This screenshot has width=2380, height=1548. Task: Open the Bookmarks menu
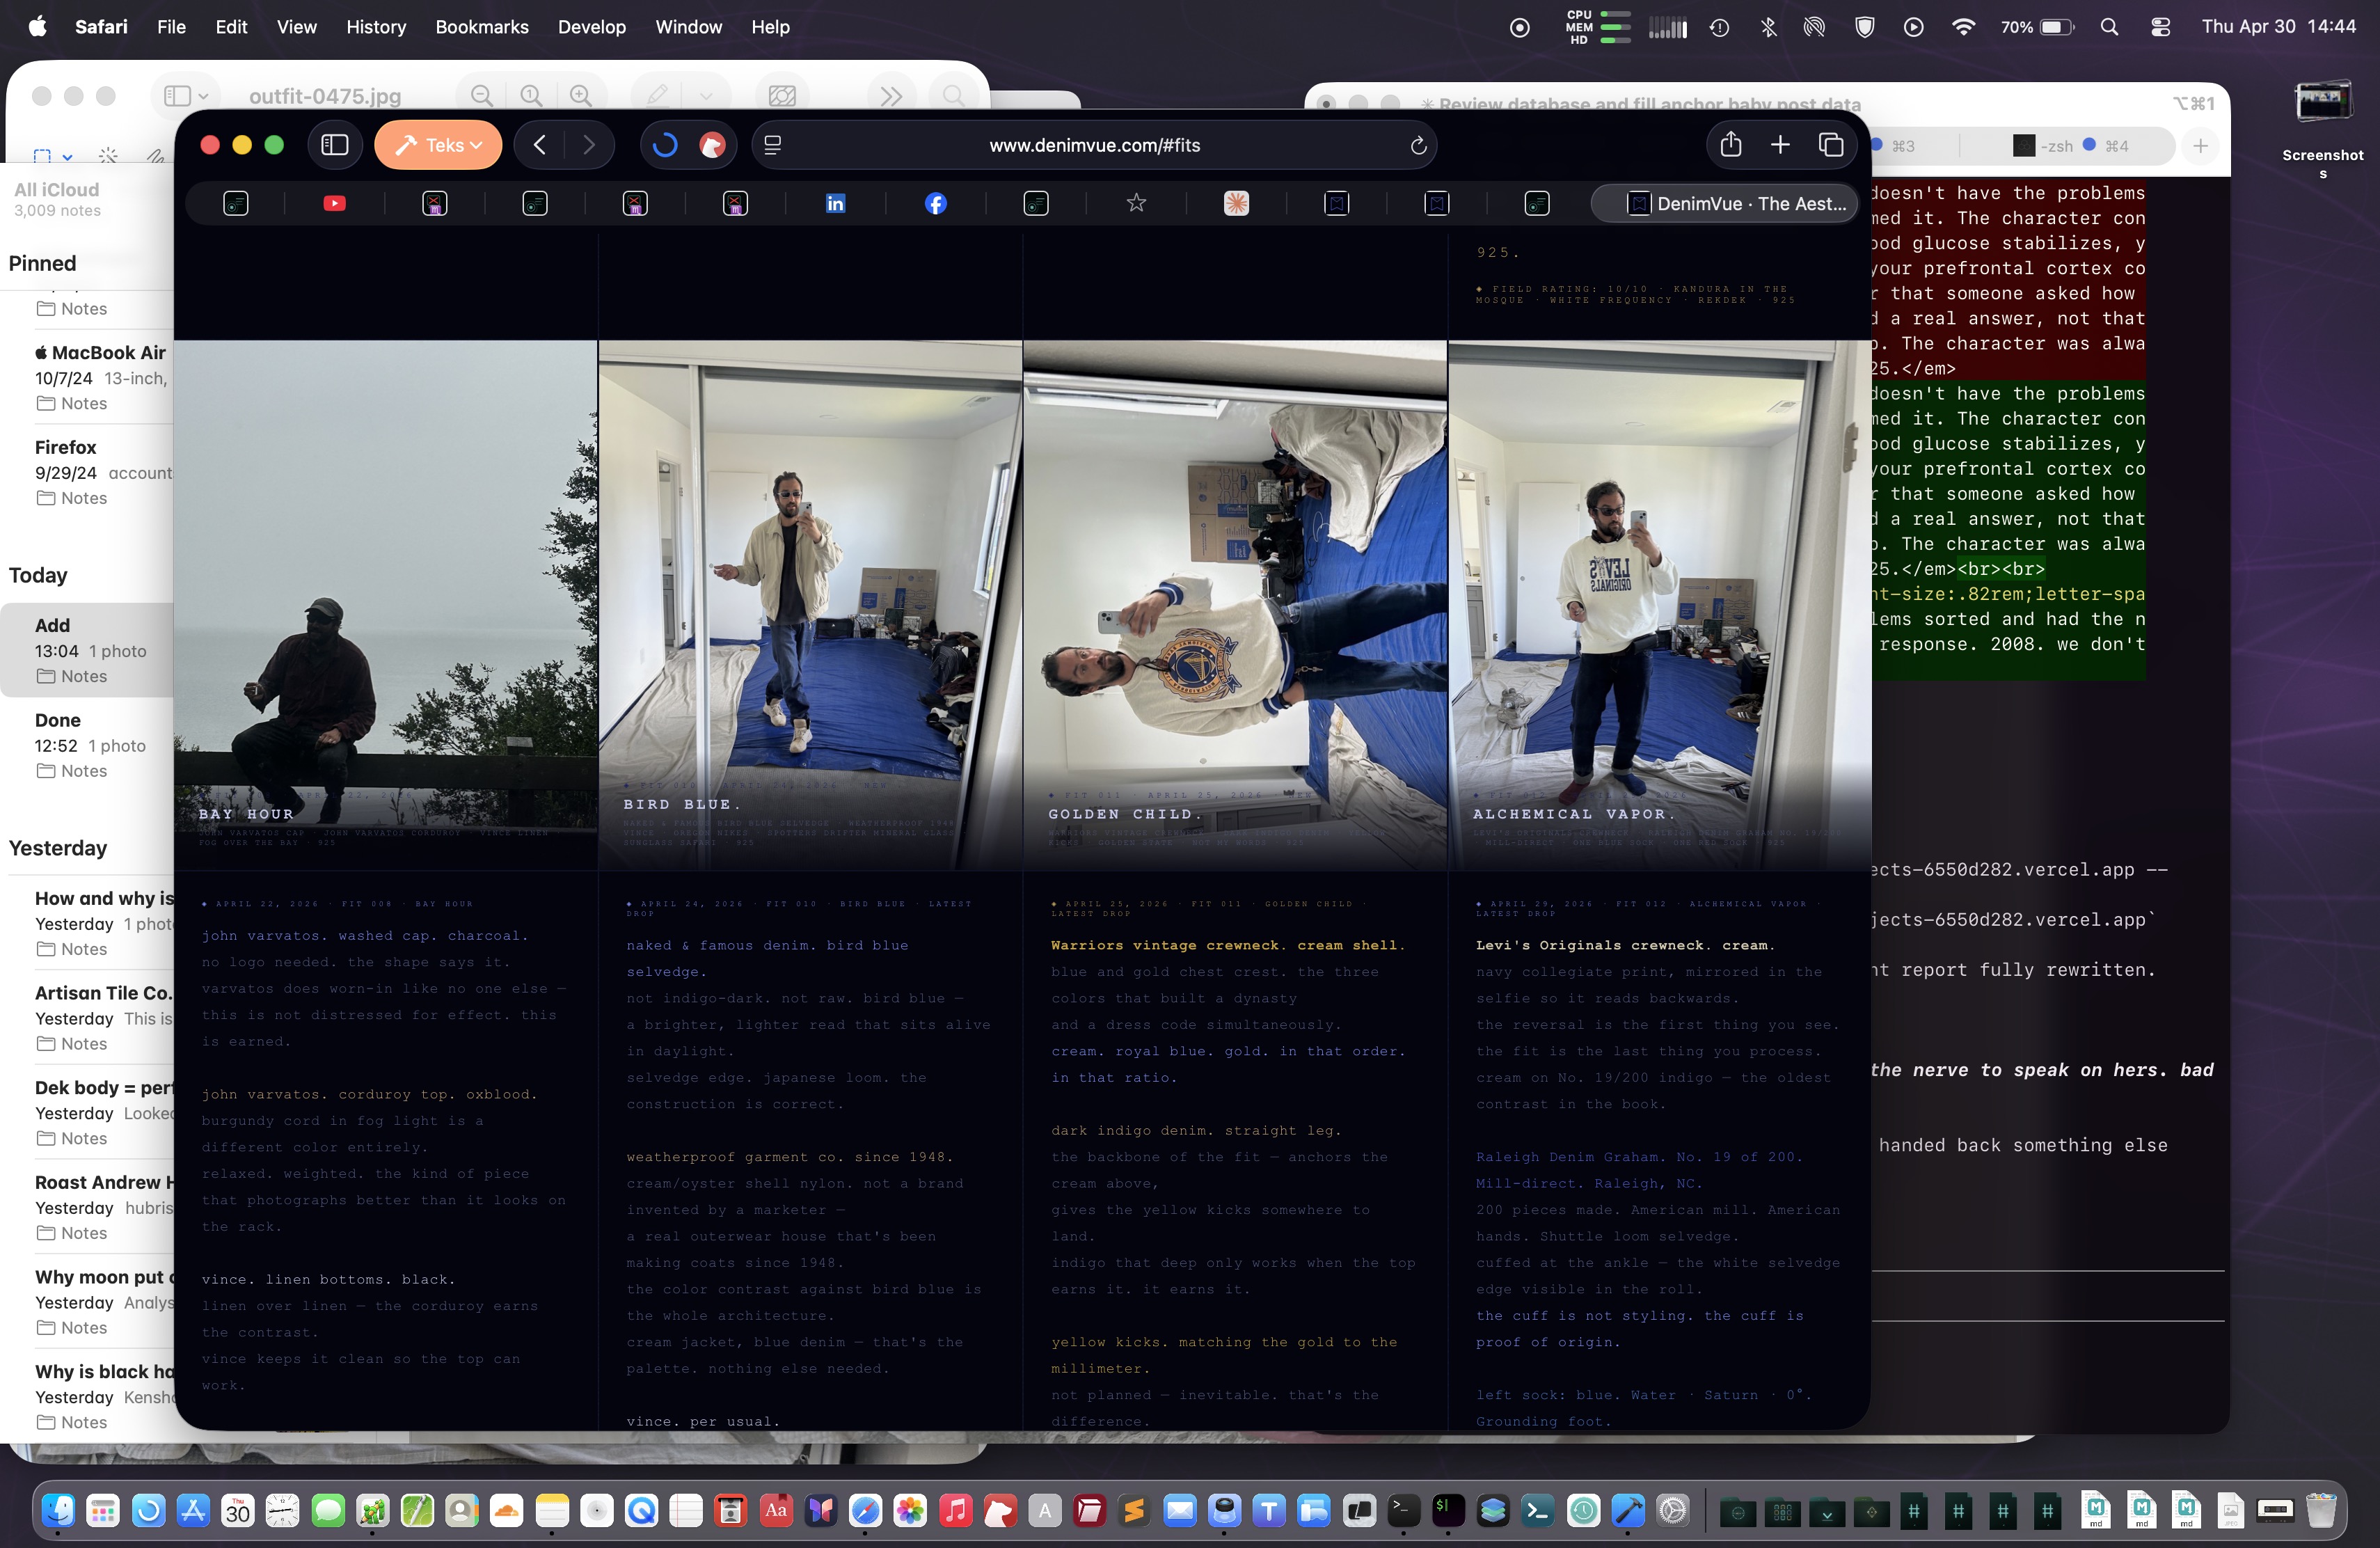pyautogui.click(x=482, y=27)
